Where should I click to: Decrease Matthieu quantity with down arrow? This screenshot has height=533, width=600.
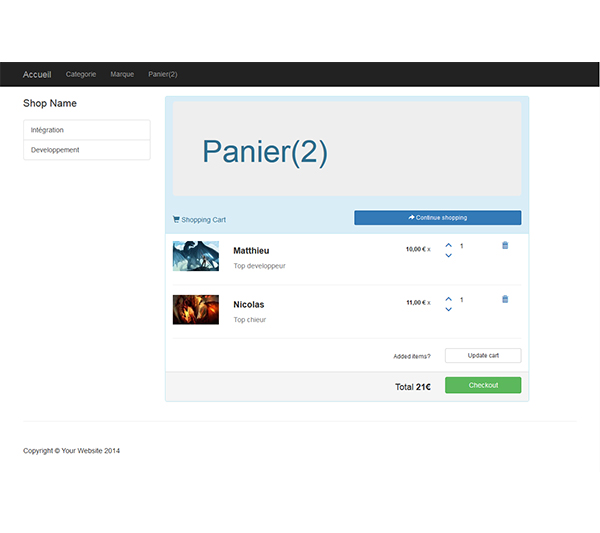pos(448,256)
